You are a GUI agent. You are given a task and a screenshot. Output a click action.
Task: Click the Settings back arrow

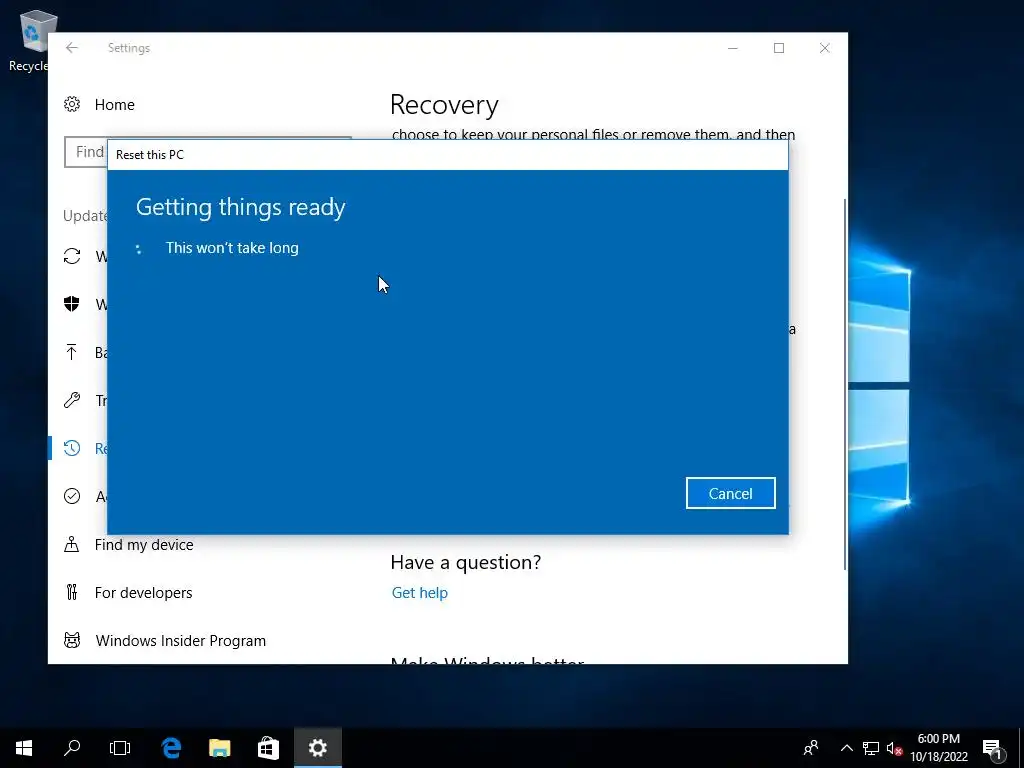click(72, 48)
